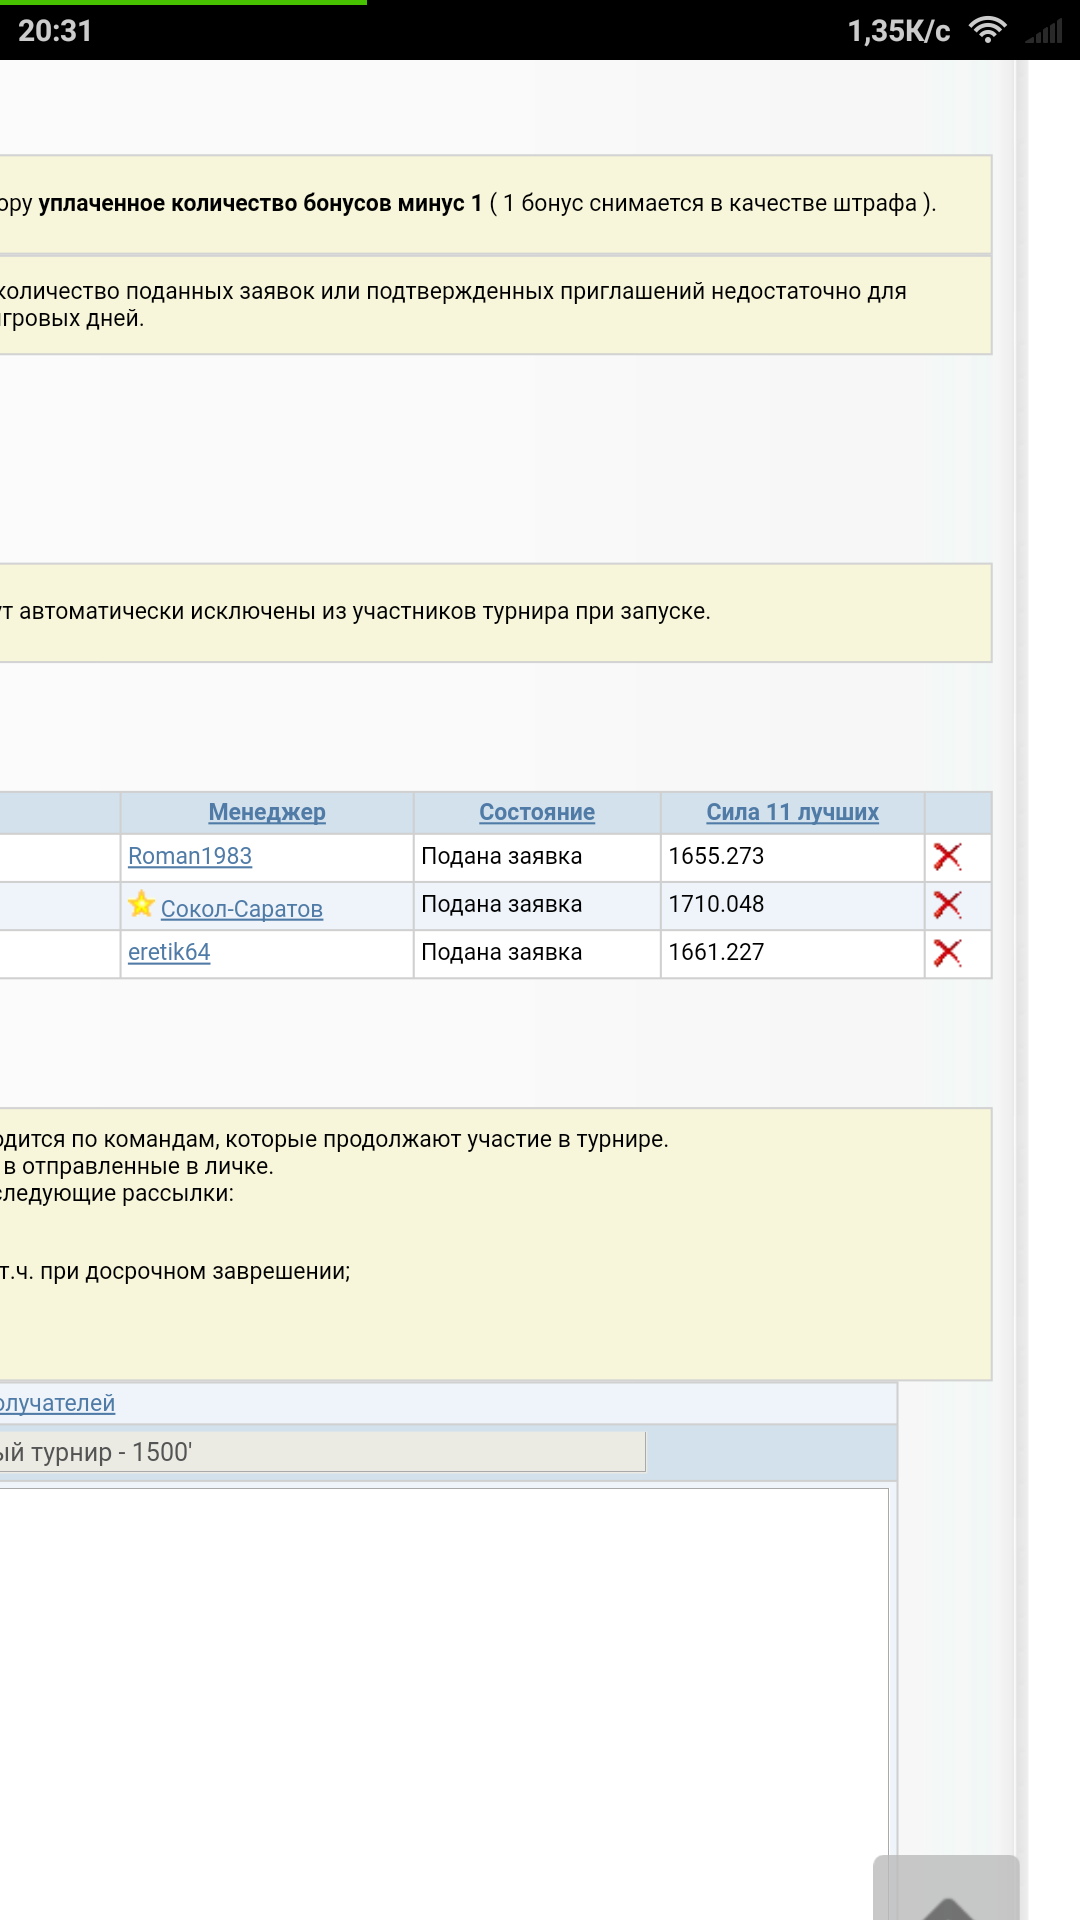The height and width of the screenshot is (1920, 1080).
Task: Delete eretik64's entry using red cross
Action: 947,953
